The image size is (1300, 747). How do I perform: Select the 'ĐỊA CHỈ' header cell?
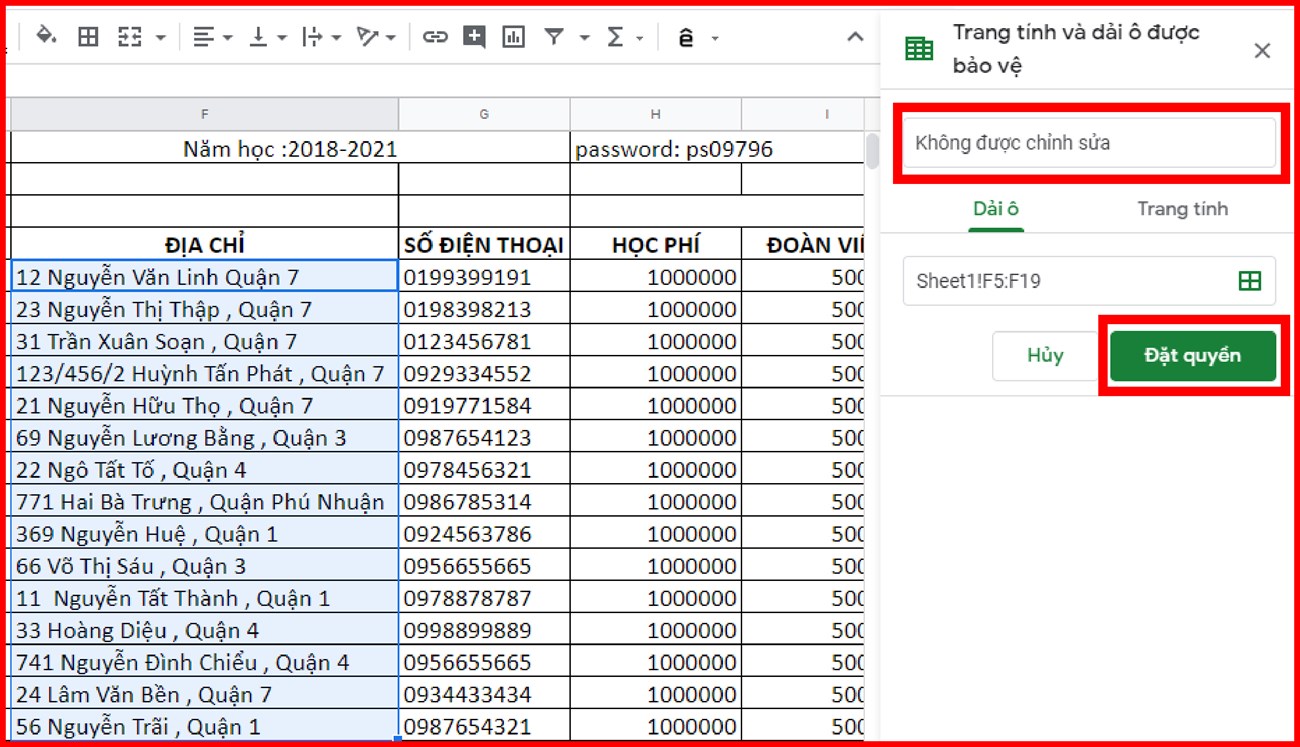coord(204,244)
